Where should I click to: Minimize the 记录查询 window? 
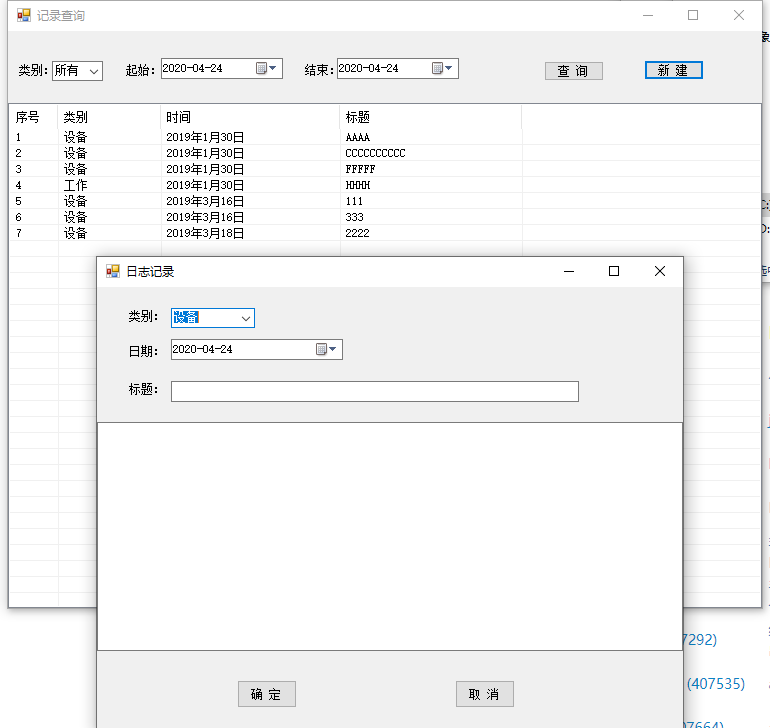coord(648,15)
